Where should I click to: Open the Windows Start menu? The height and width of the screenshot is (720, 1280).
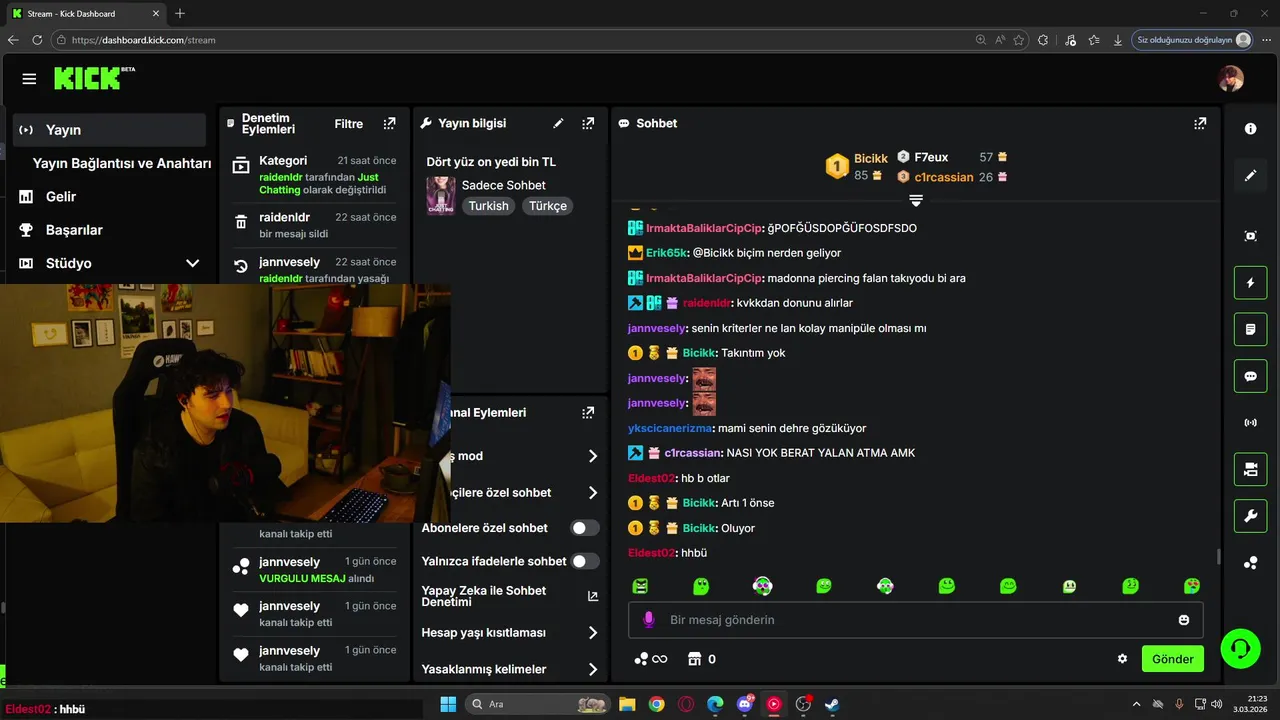(448, 704)
